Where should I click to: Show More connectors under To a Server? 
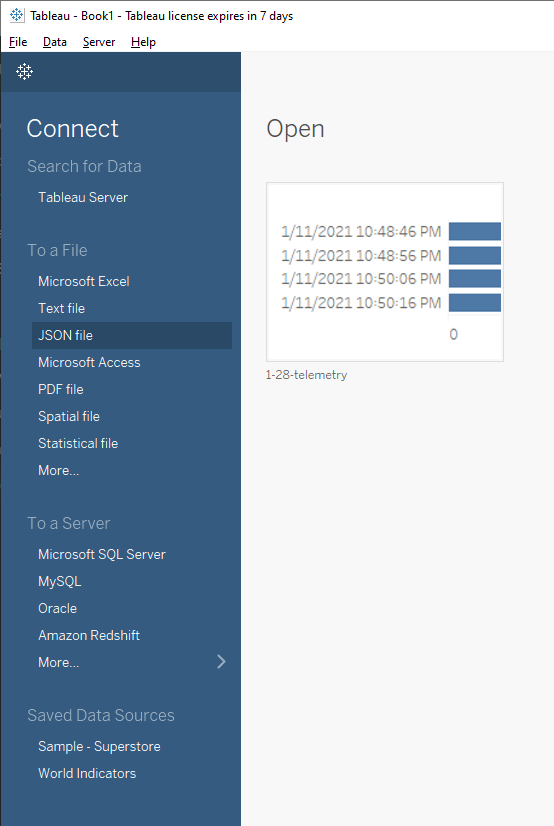point(58,662)
